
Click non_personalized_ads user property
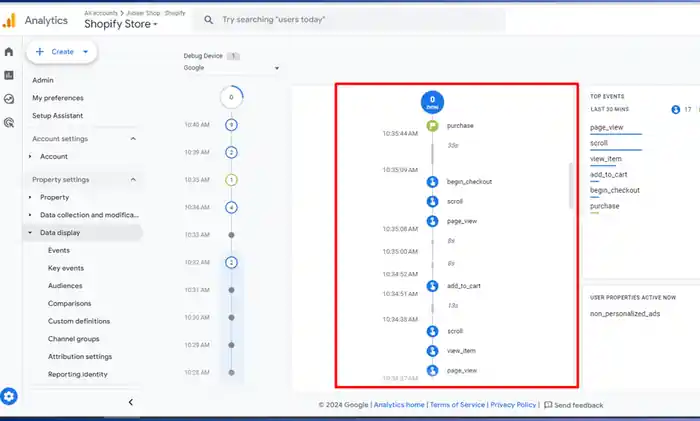pyautogui.click(x=625, y=314)
